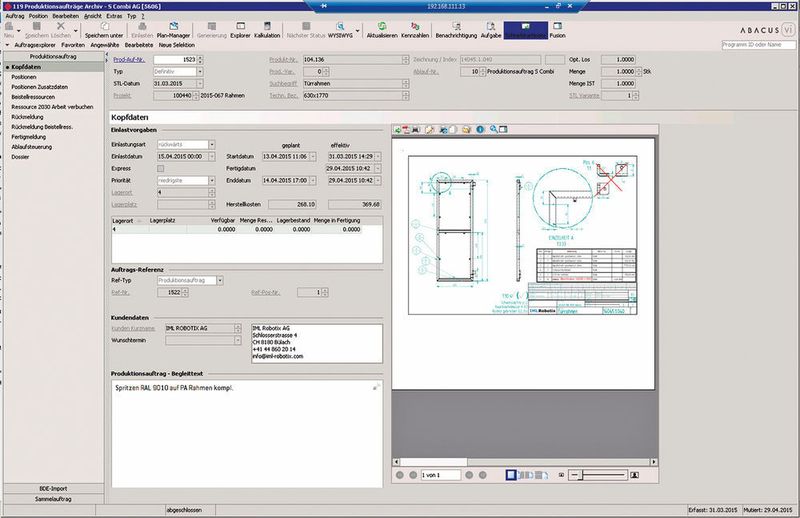Screen dimensions: 800x518
Task: Open the Kalkulation tool
Action: (267, 30)
